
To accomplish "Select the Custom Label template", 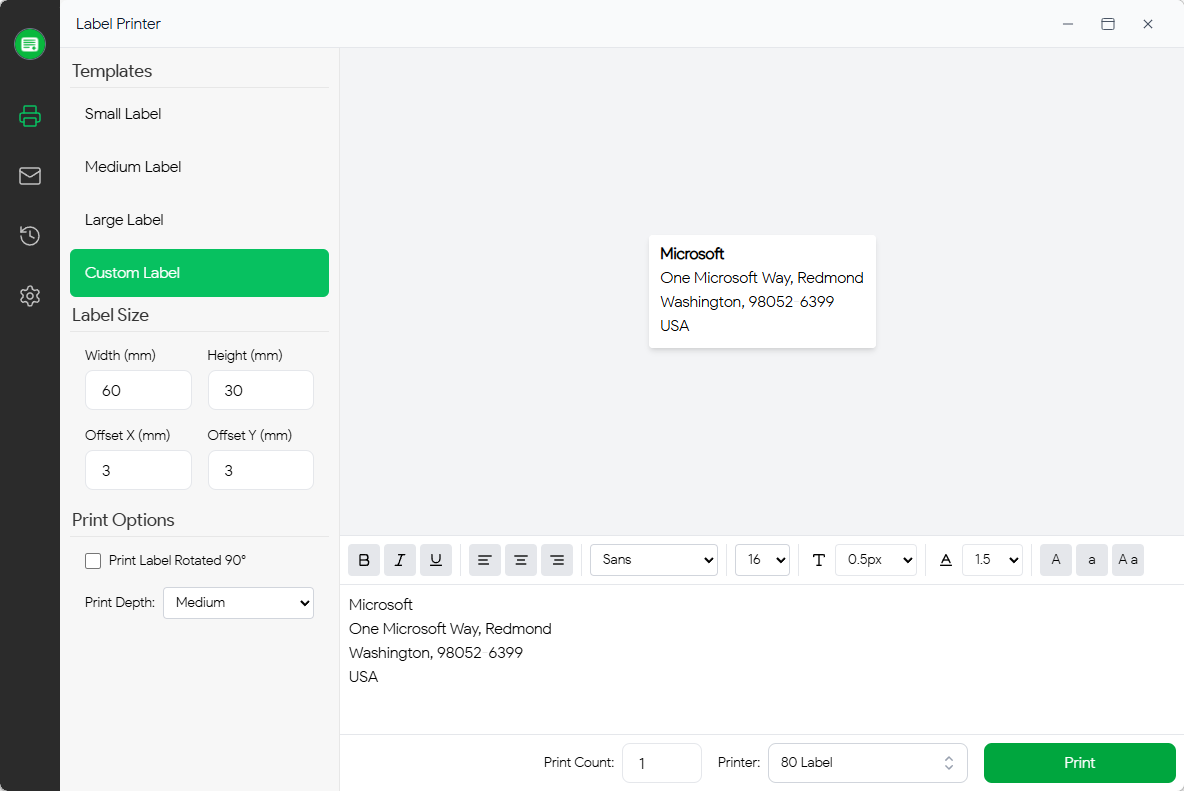I will pyautogui.click(x=199, y=272).
